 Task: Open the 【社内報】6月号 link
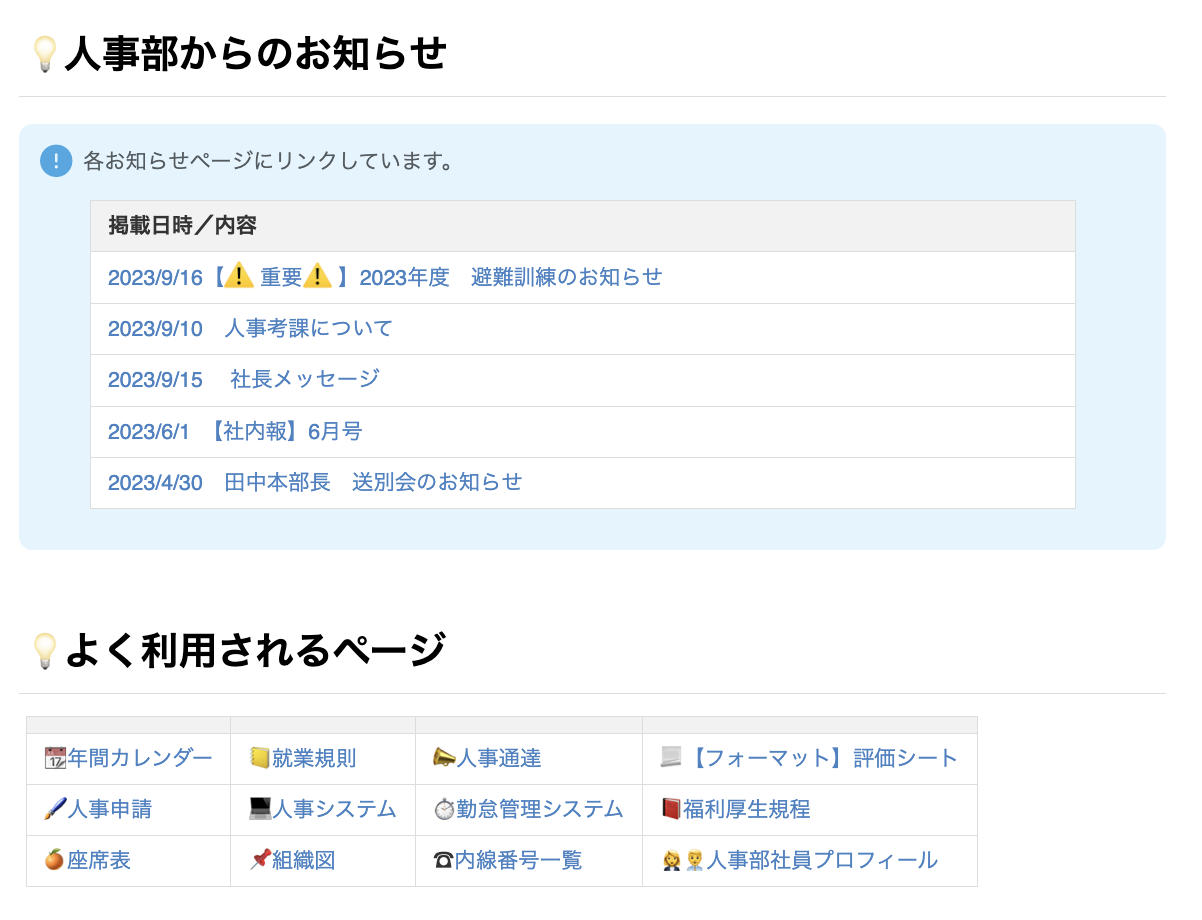click(x=235, y=432)
